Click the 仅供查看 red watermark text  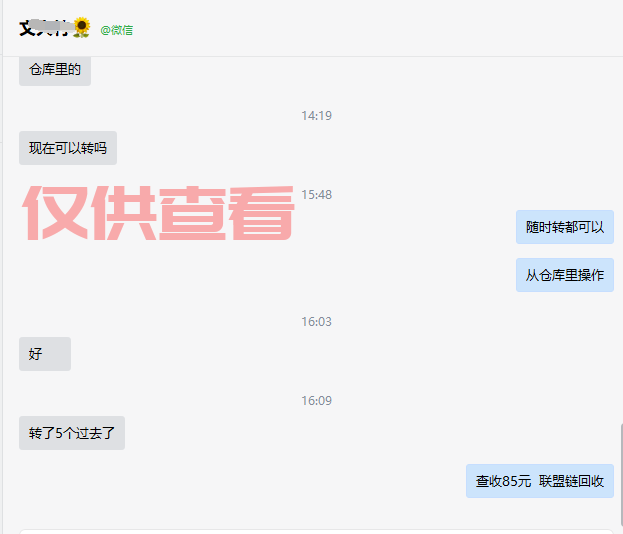(x=158, y=213)
